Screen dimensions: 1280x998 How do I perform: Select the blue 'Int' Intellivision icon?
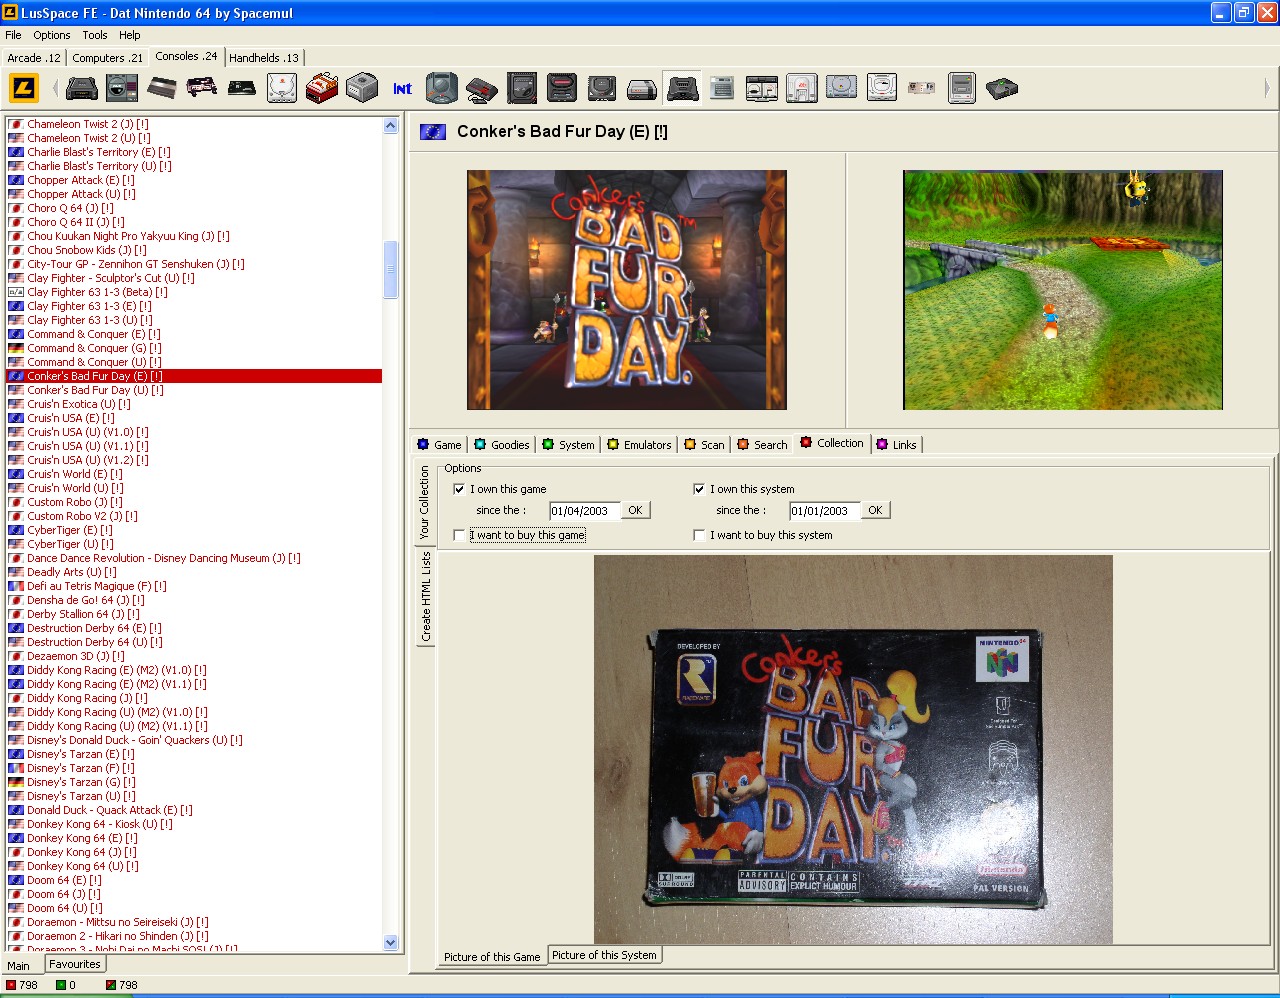pyautogui.click(x=402, y=89)
